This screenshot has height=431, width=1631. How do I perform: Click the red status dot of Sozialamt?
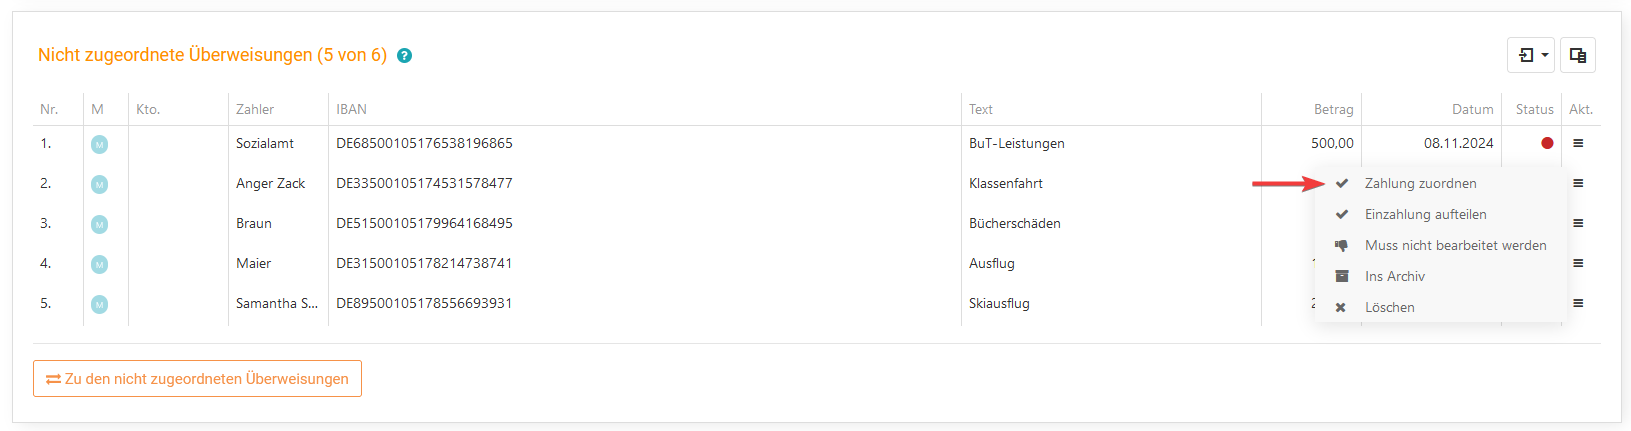click(1547, 143)
